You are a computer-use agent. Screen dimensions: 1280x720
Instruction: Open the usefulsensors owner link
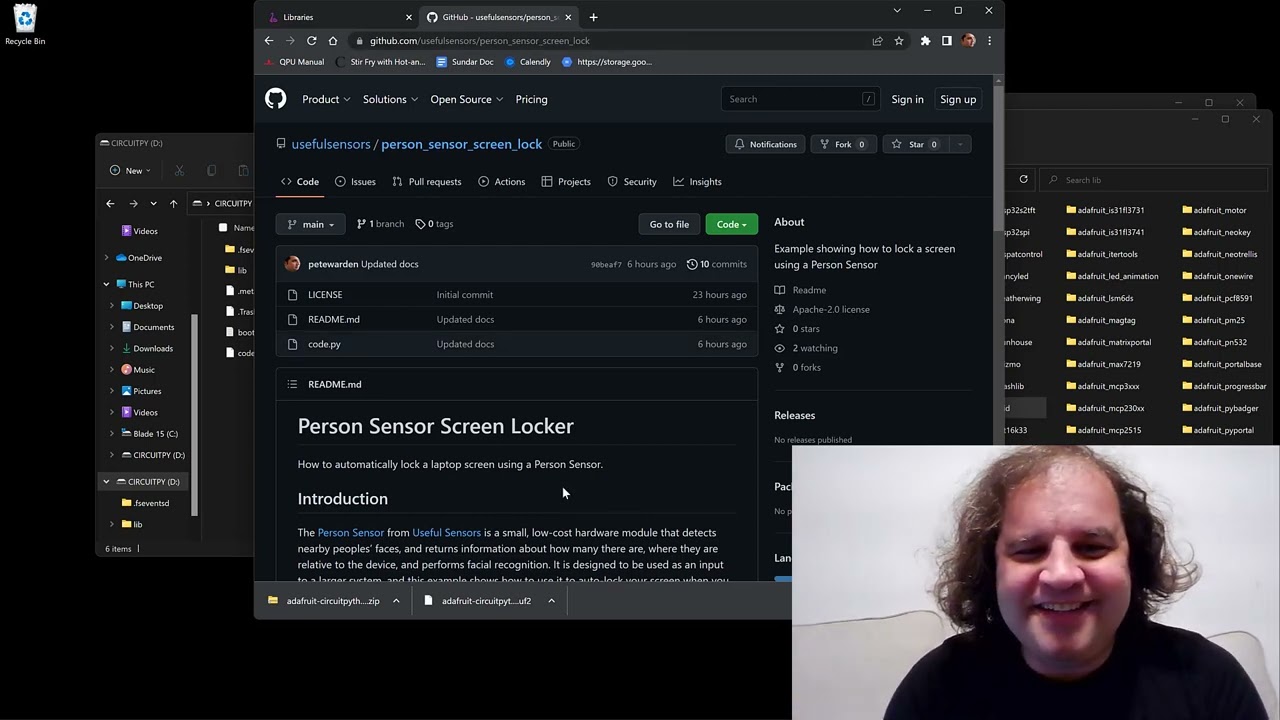[x=331, y=144]
